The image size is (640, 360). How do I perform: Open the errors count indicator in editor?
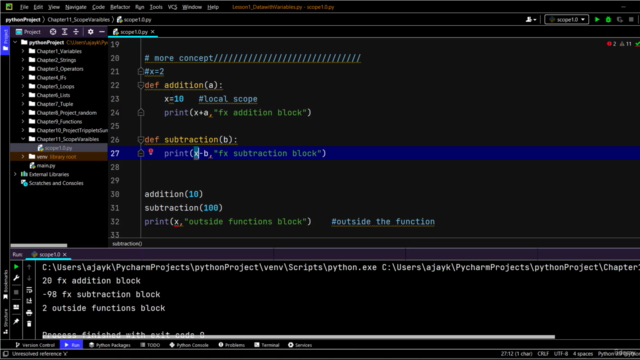point(611,44)
